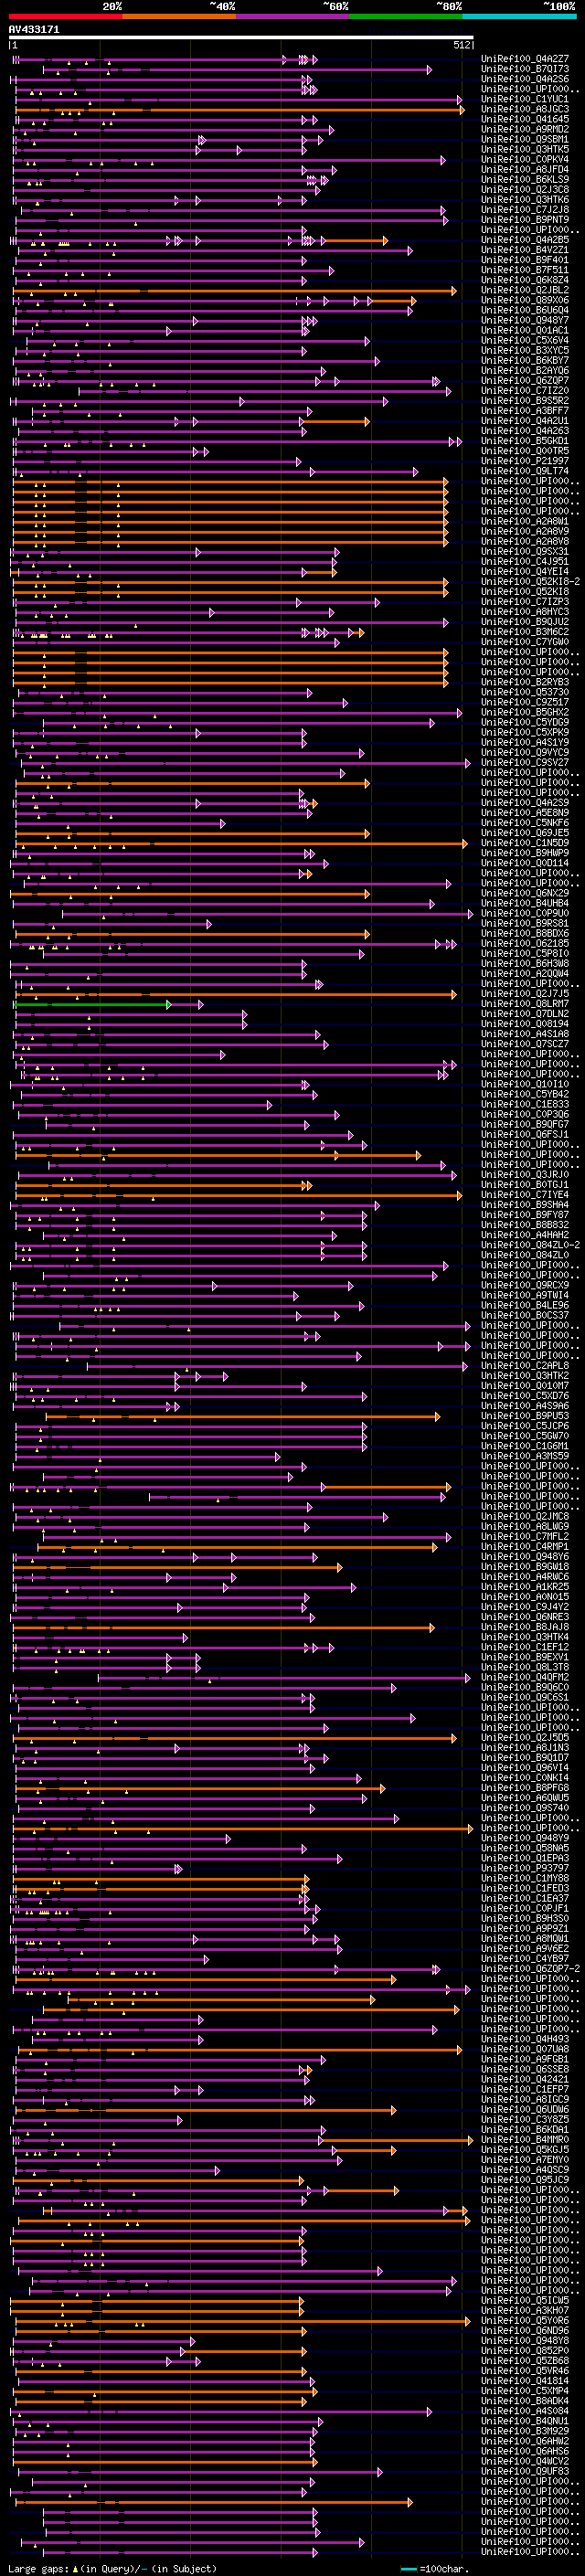Select the UniRef100_Q4A2S9 label
The height and width of the screenshot is (2576, 585).
tap(525, 802)
